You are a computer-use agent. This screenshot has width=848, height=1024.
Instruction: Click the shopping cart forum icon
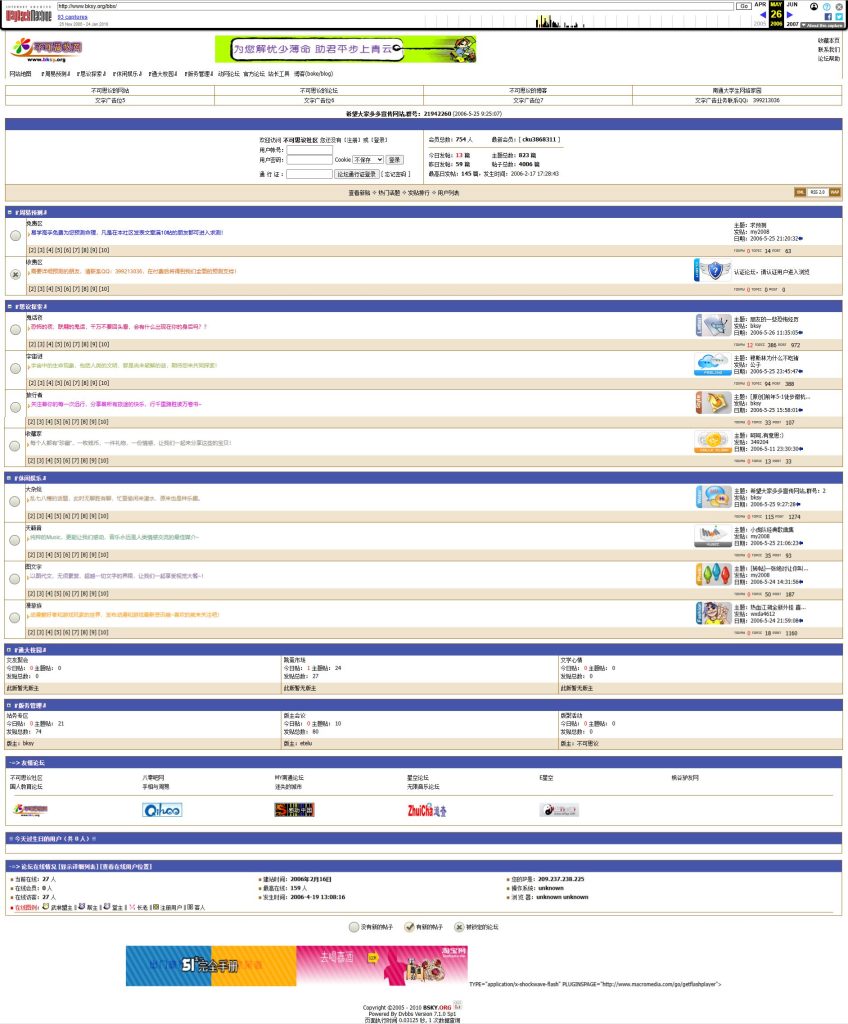pyautogui.click(x=714, y=325)
